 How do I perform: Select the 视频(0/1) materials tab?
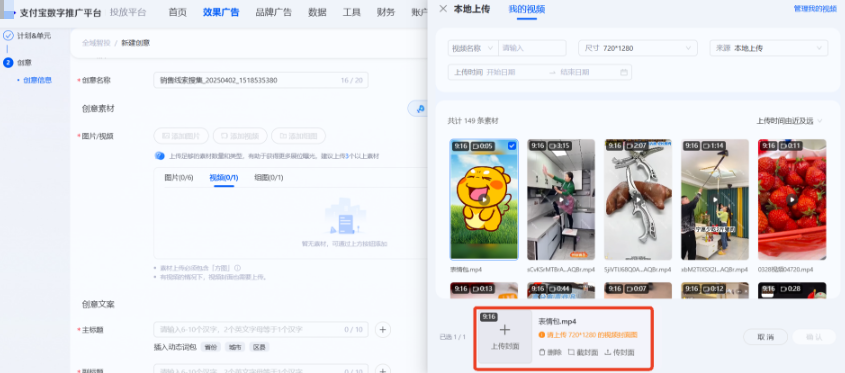224,177
